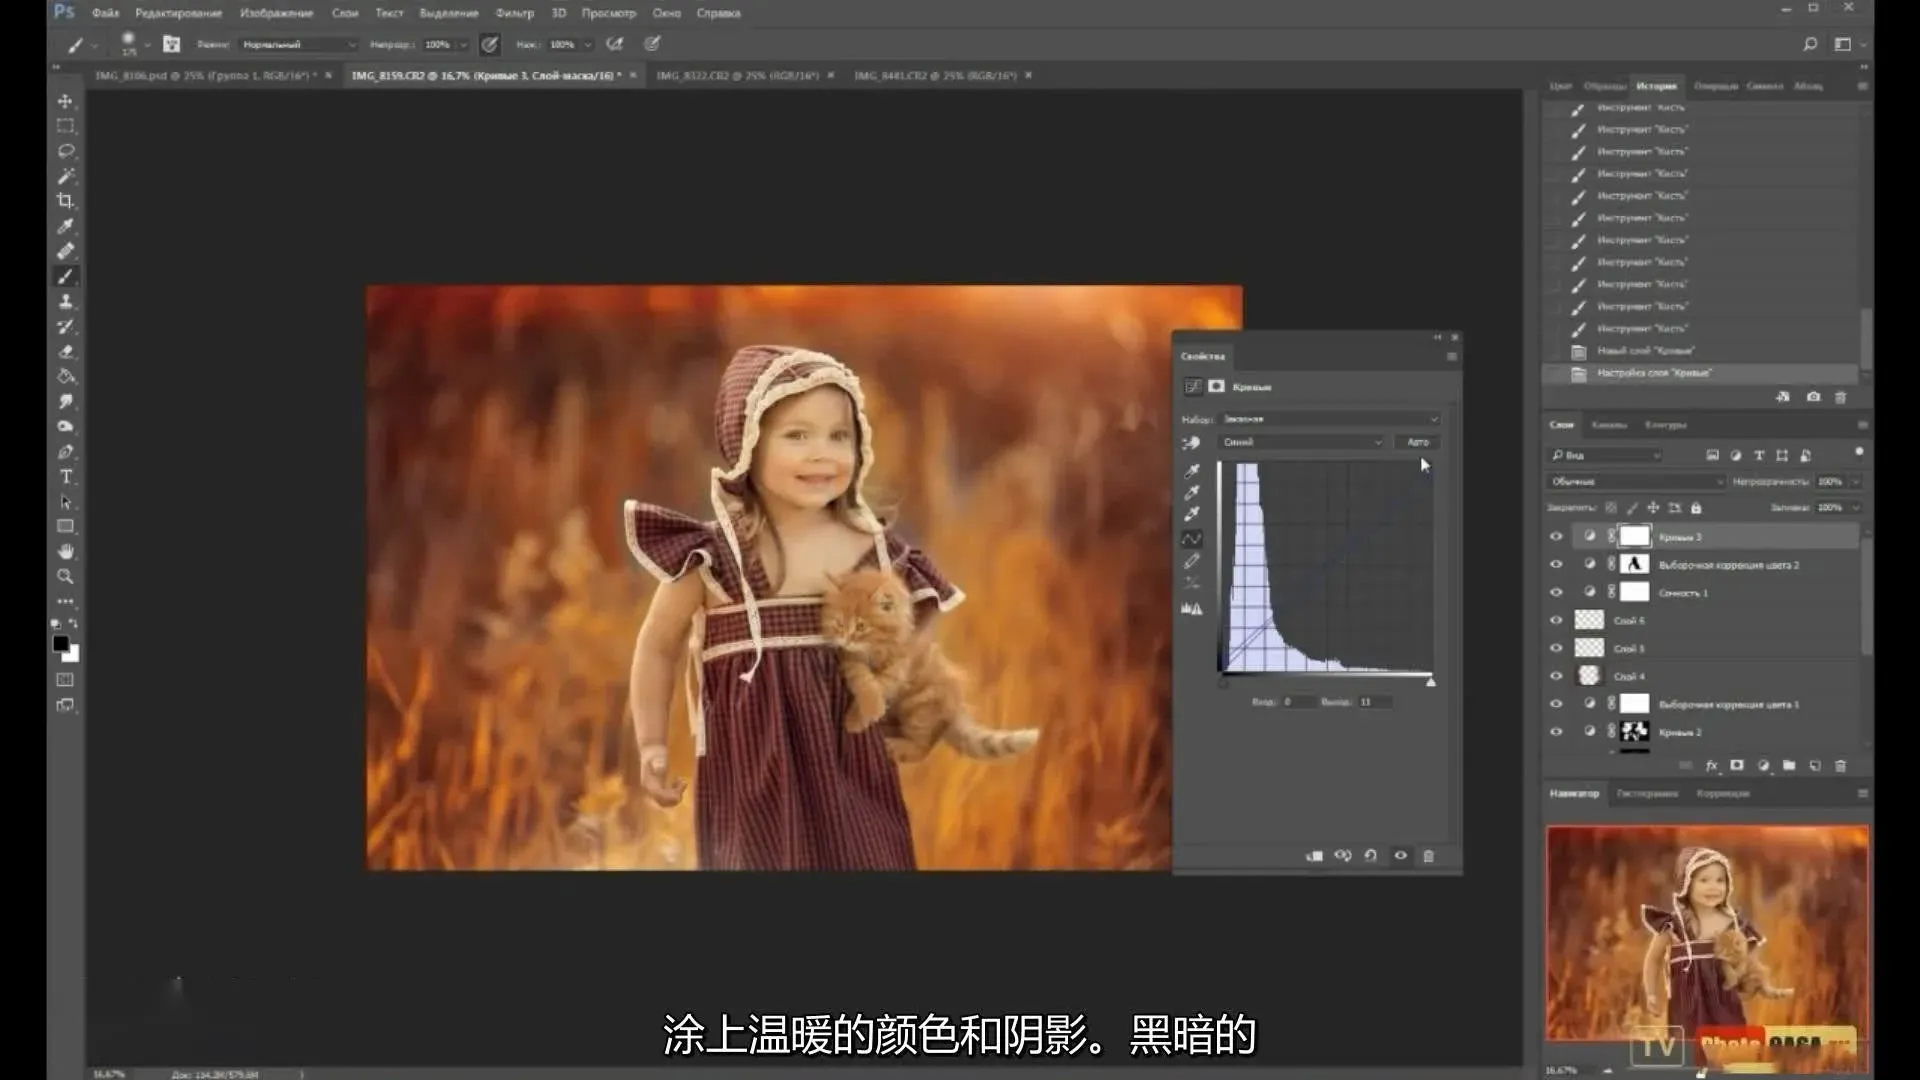Activate the Zoom tool
The height and width of the screenshot is (1080, 1920).
(x=65, y=577)
